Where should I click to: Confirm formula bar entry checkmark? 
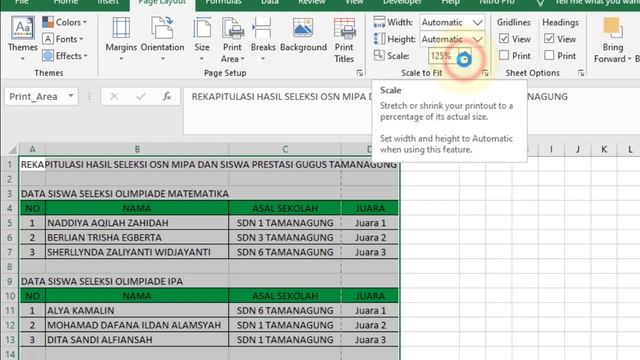pyautogui.click(x=141, y=97)
